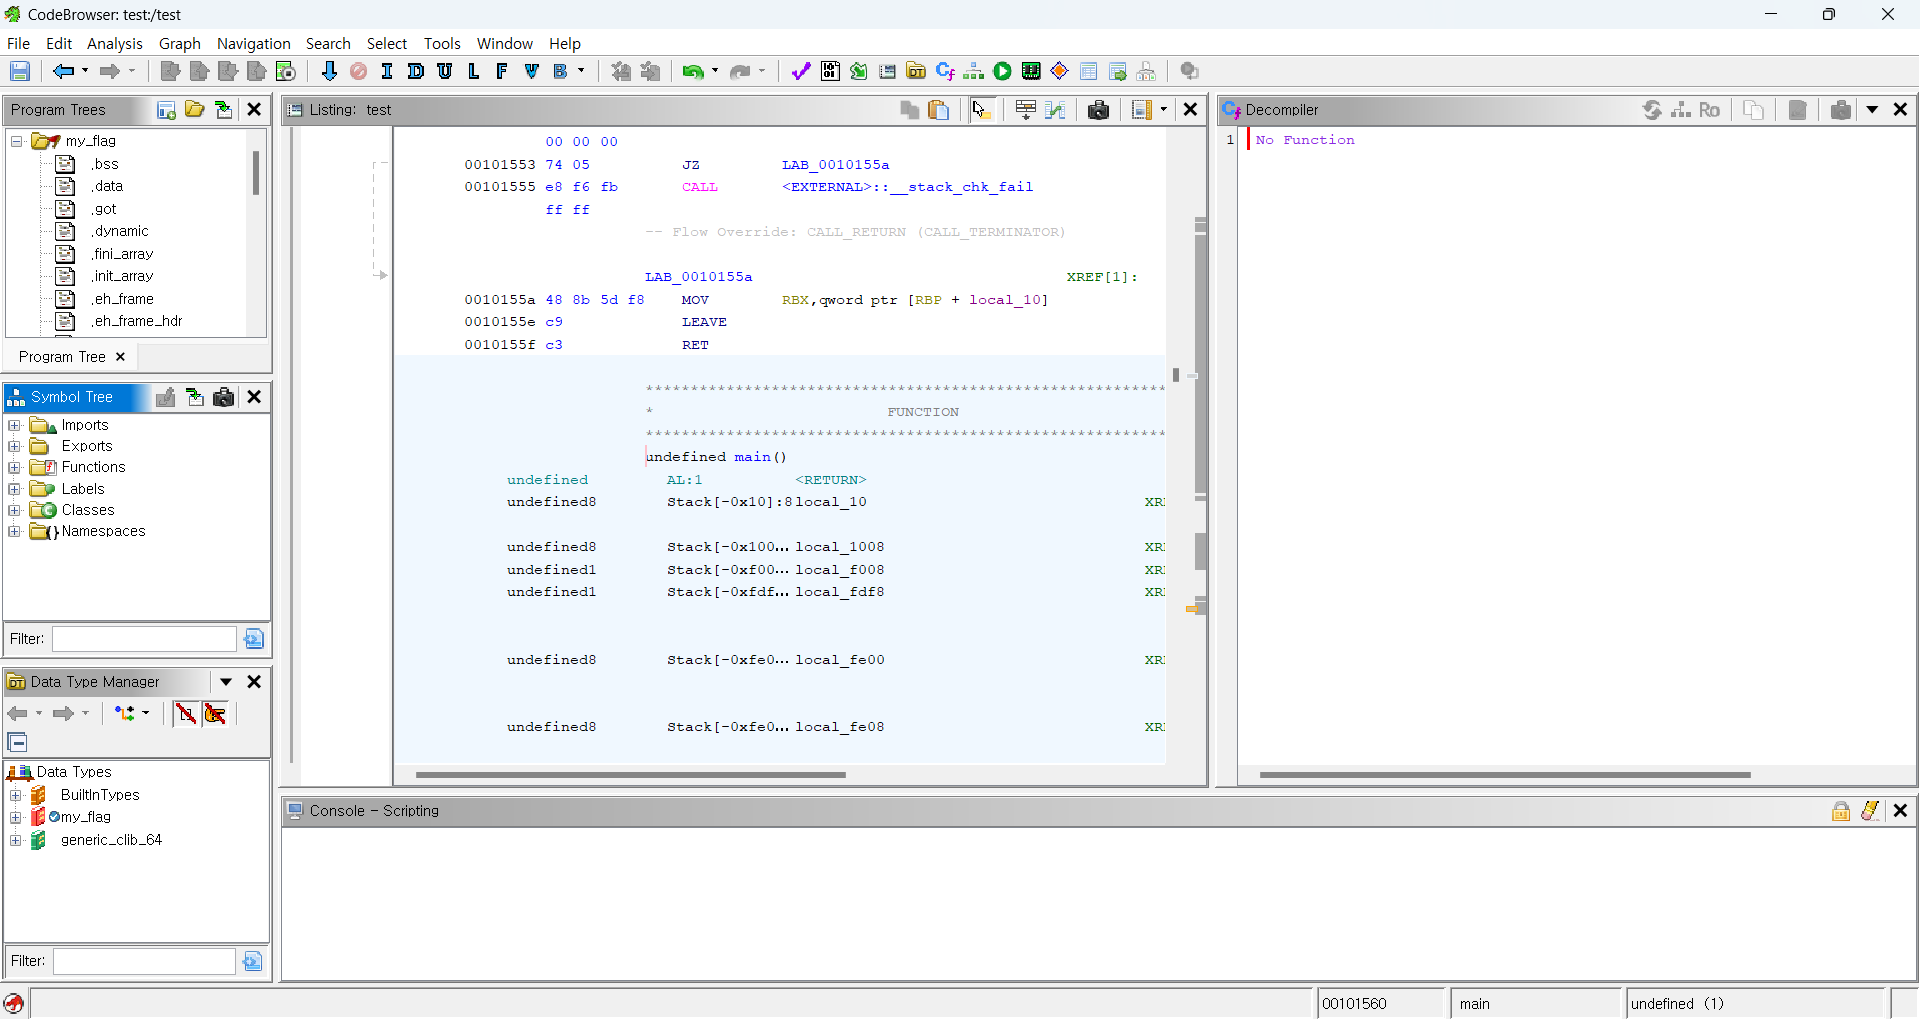The height and width of the screenshot is (1020, 1920).
Task: Click the Symbol Tree camera snapshot icon
Action: tap(224, 397)
